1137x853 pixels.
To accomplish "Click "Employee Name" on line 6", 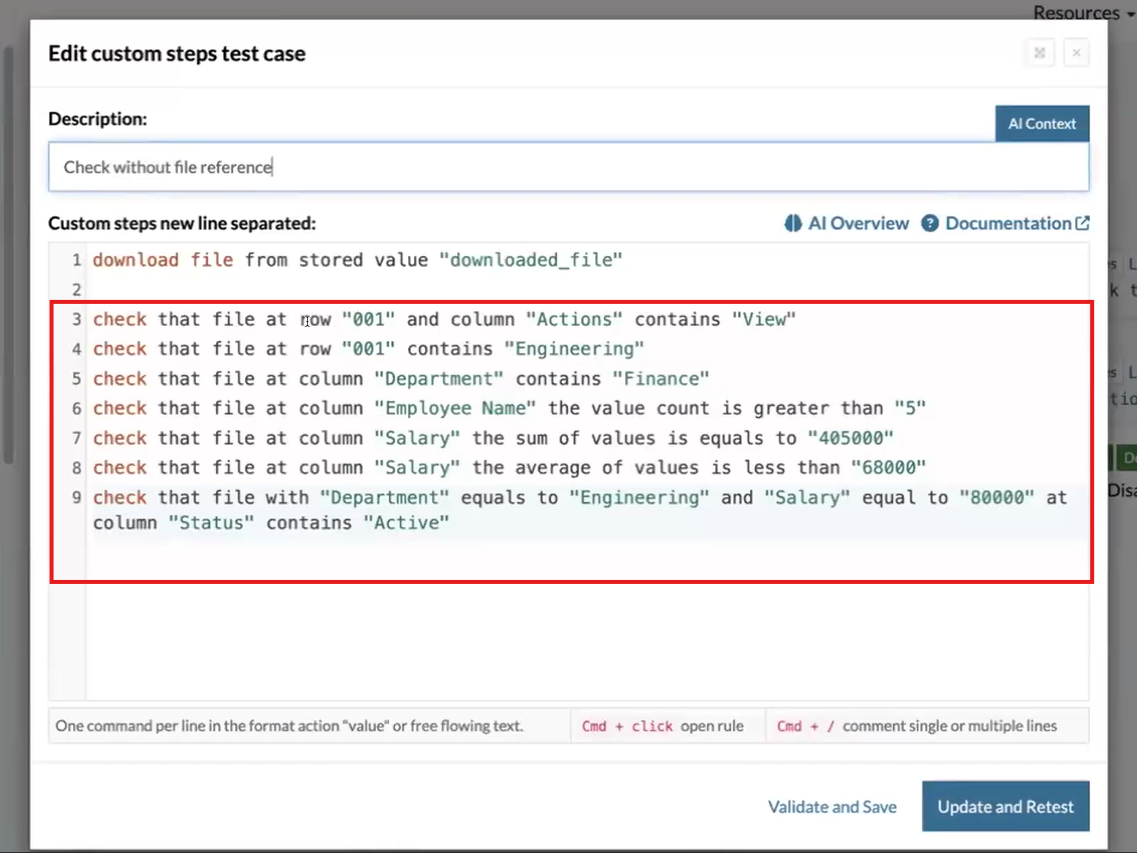I will point(455,408).
